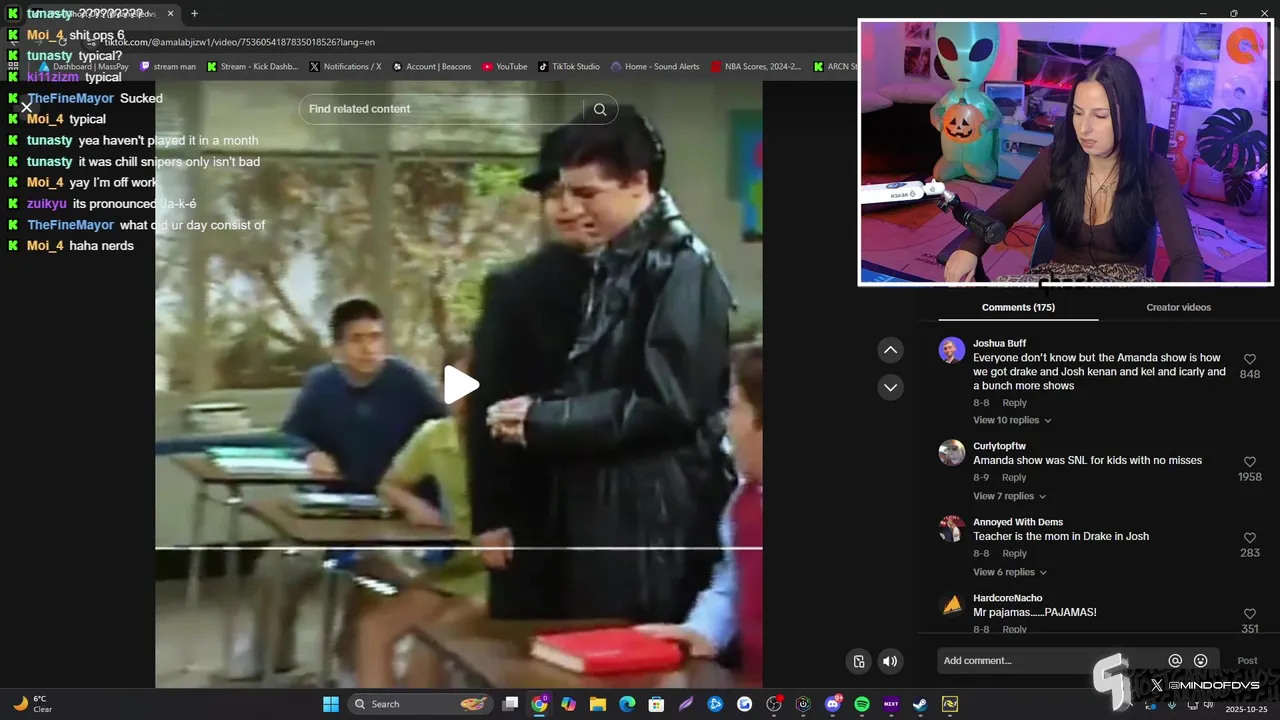Post the comment
Viewport: 1280px width, 720px height.
[x=1247, y=661]
